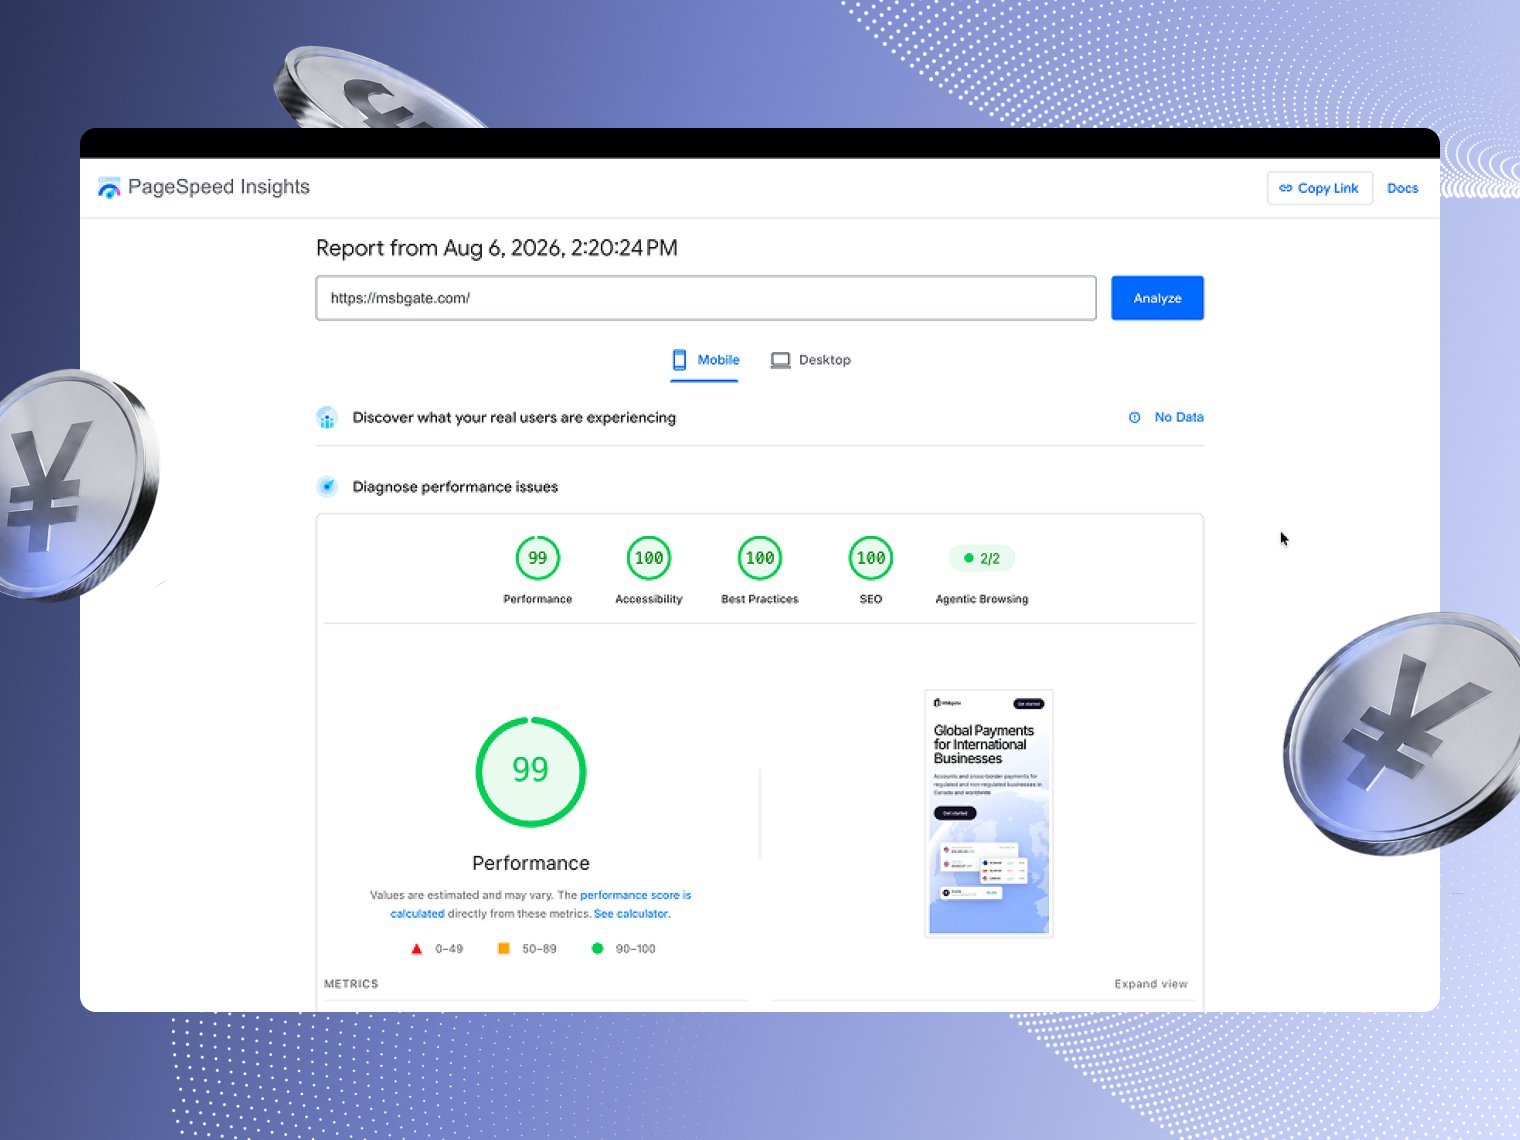
Task: Select the SEO 100 score gauge
Action: [871, 558]
